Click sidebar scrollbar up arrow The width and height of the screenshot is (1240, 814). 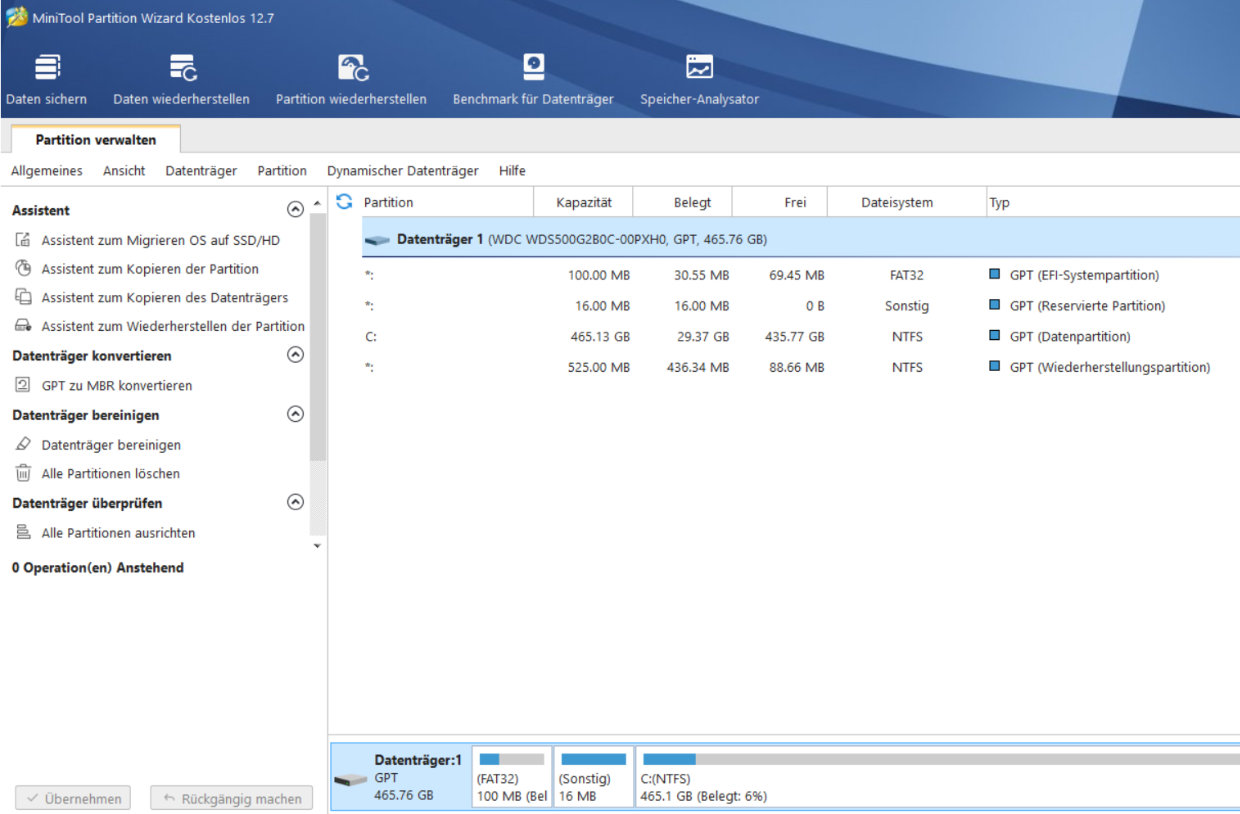click(318, 203)
